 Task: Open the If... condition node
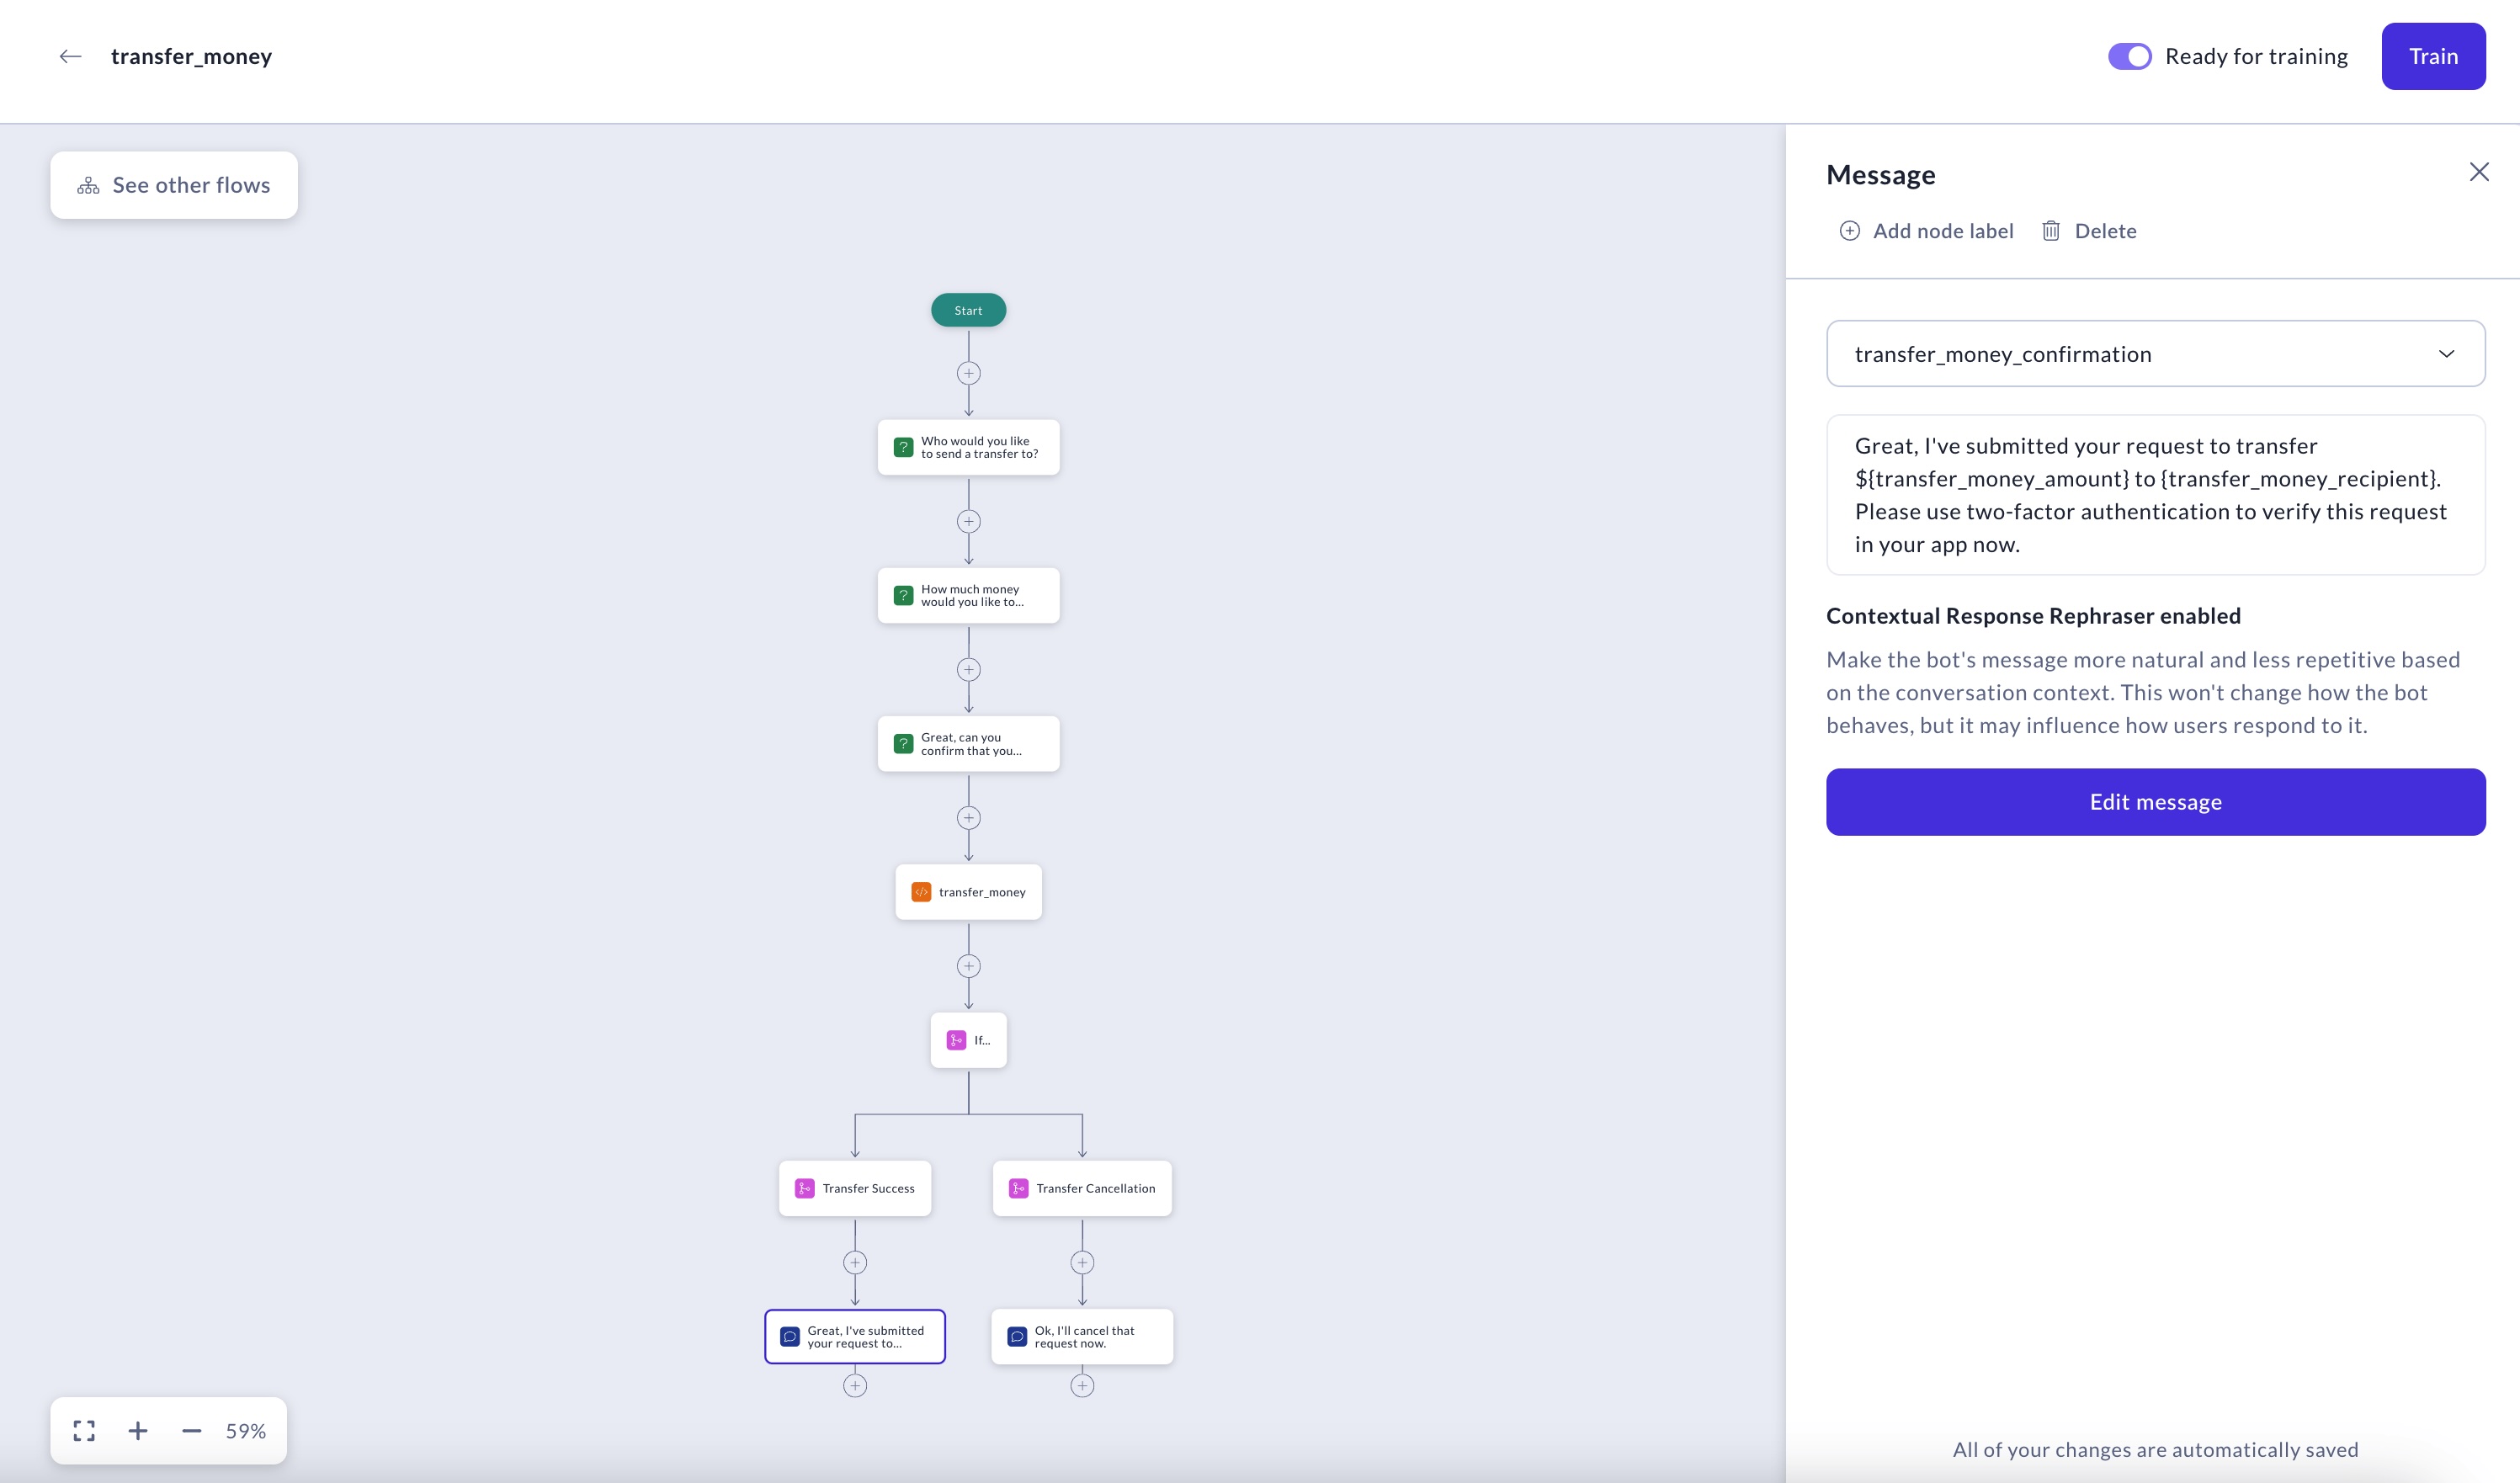(968, 1040)
